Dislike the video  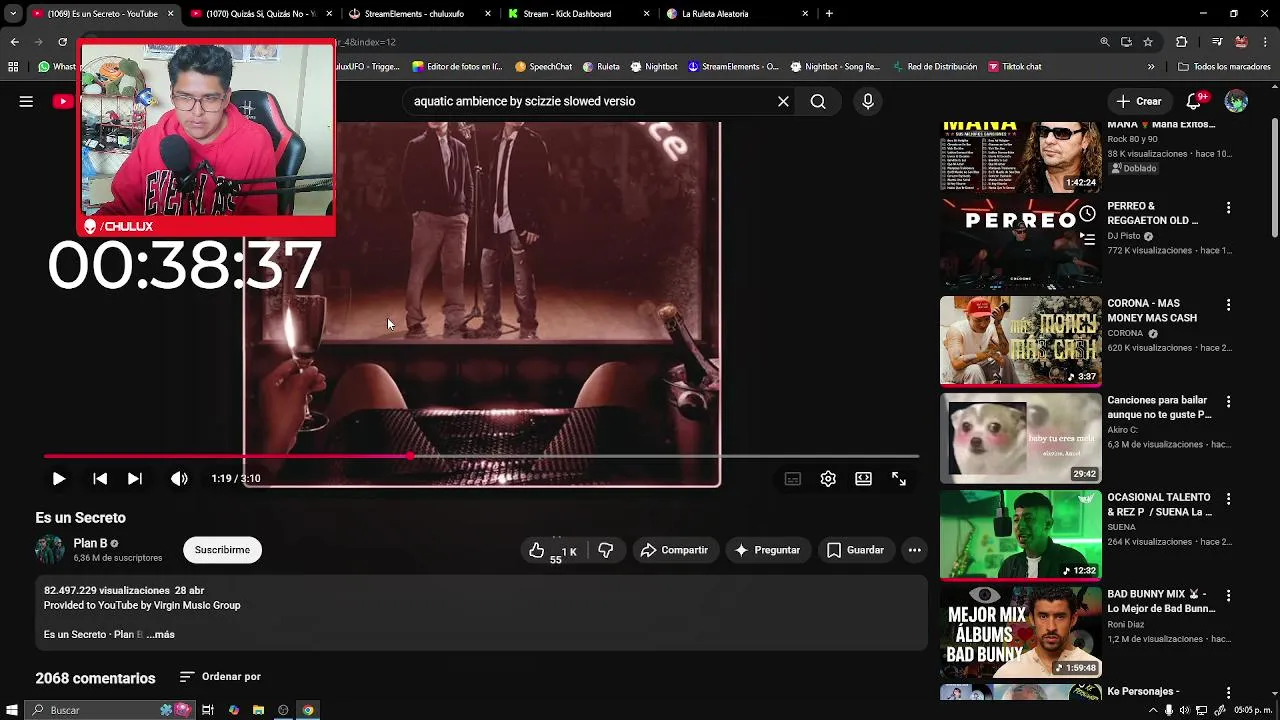(x=606, y=550)
